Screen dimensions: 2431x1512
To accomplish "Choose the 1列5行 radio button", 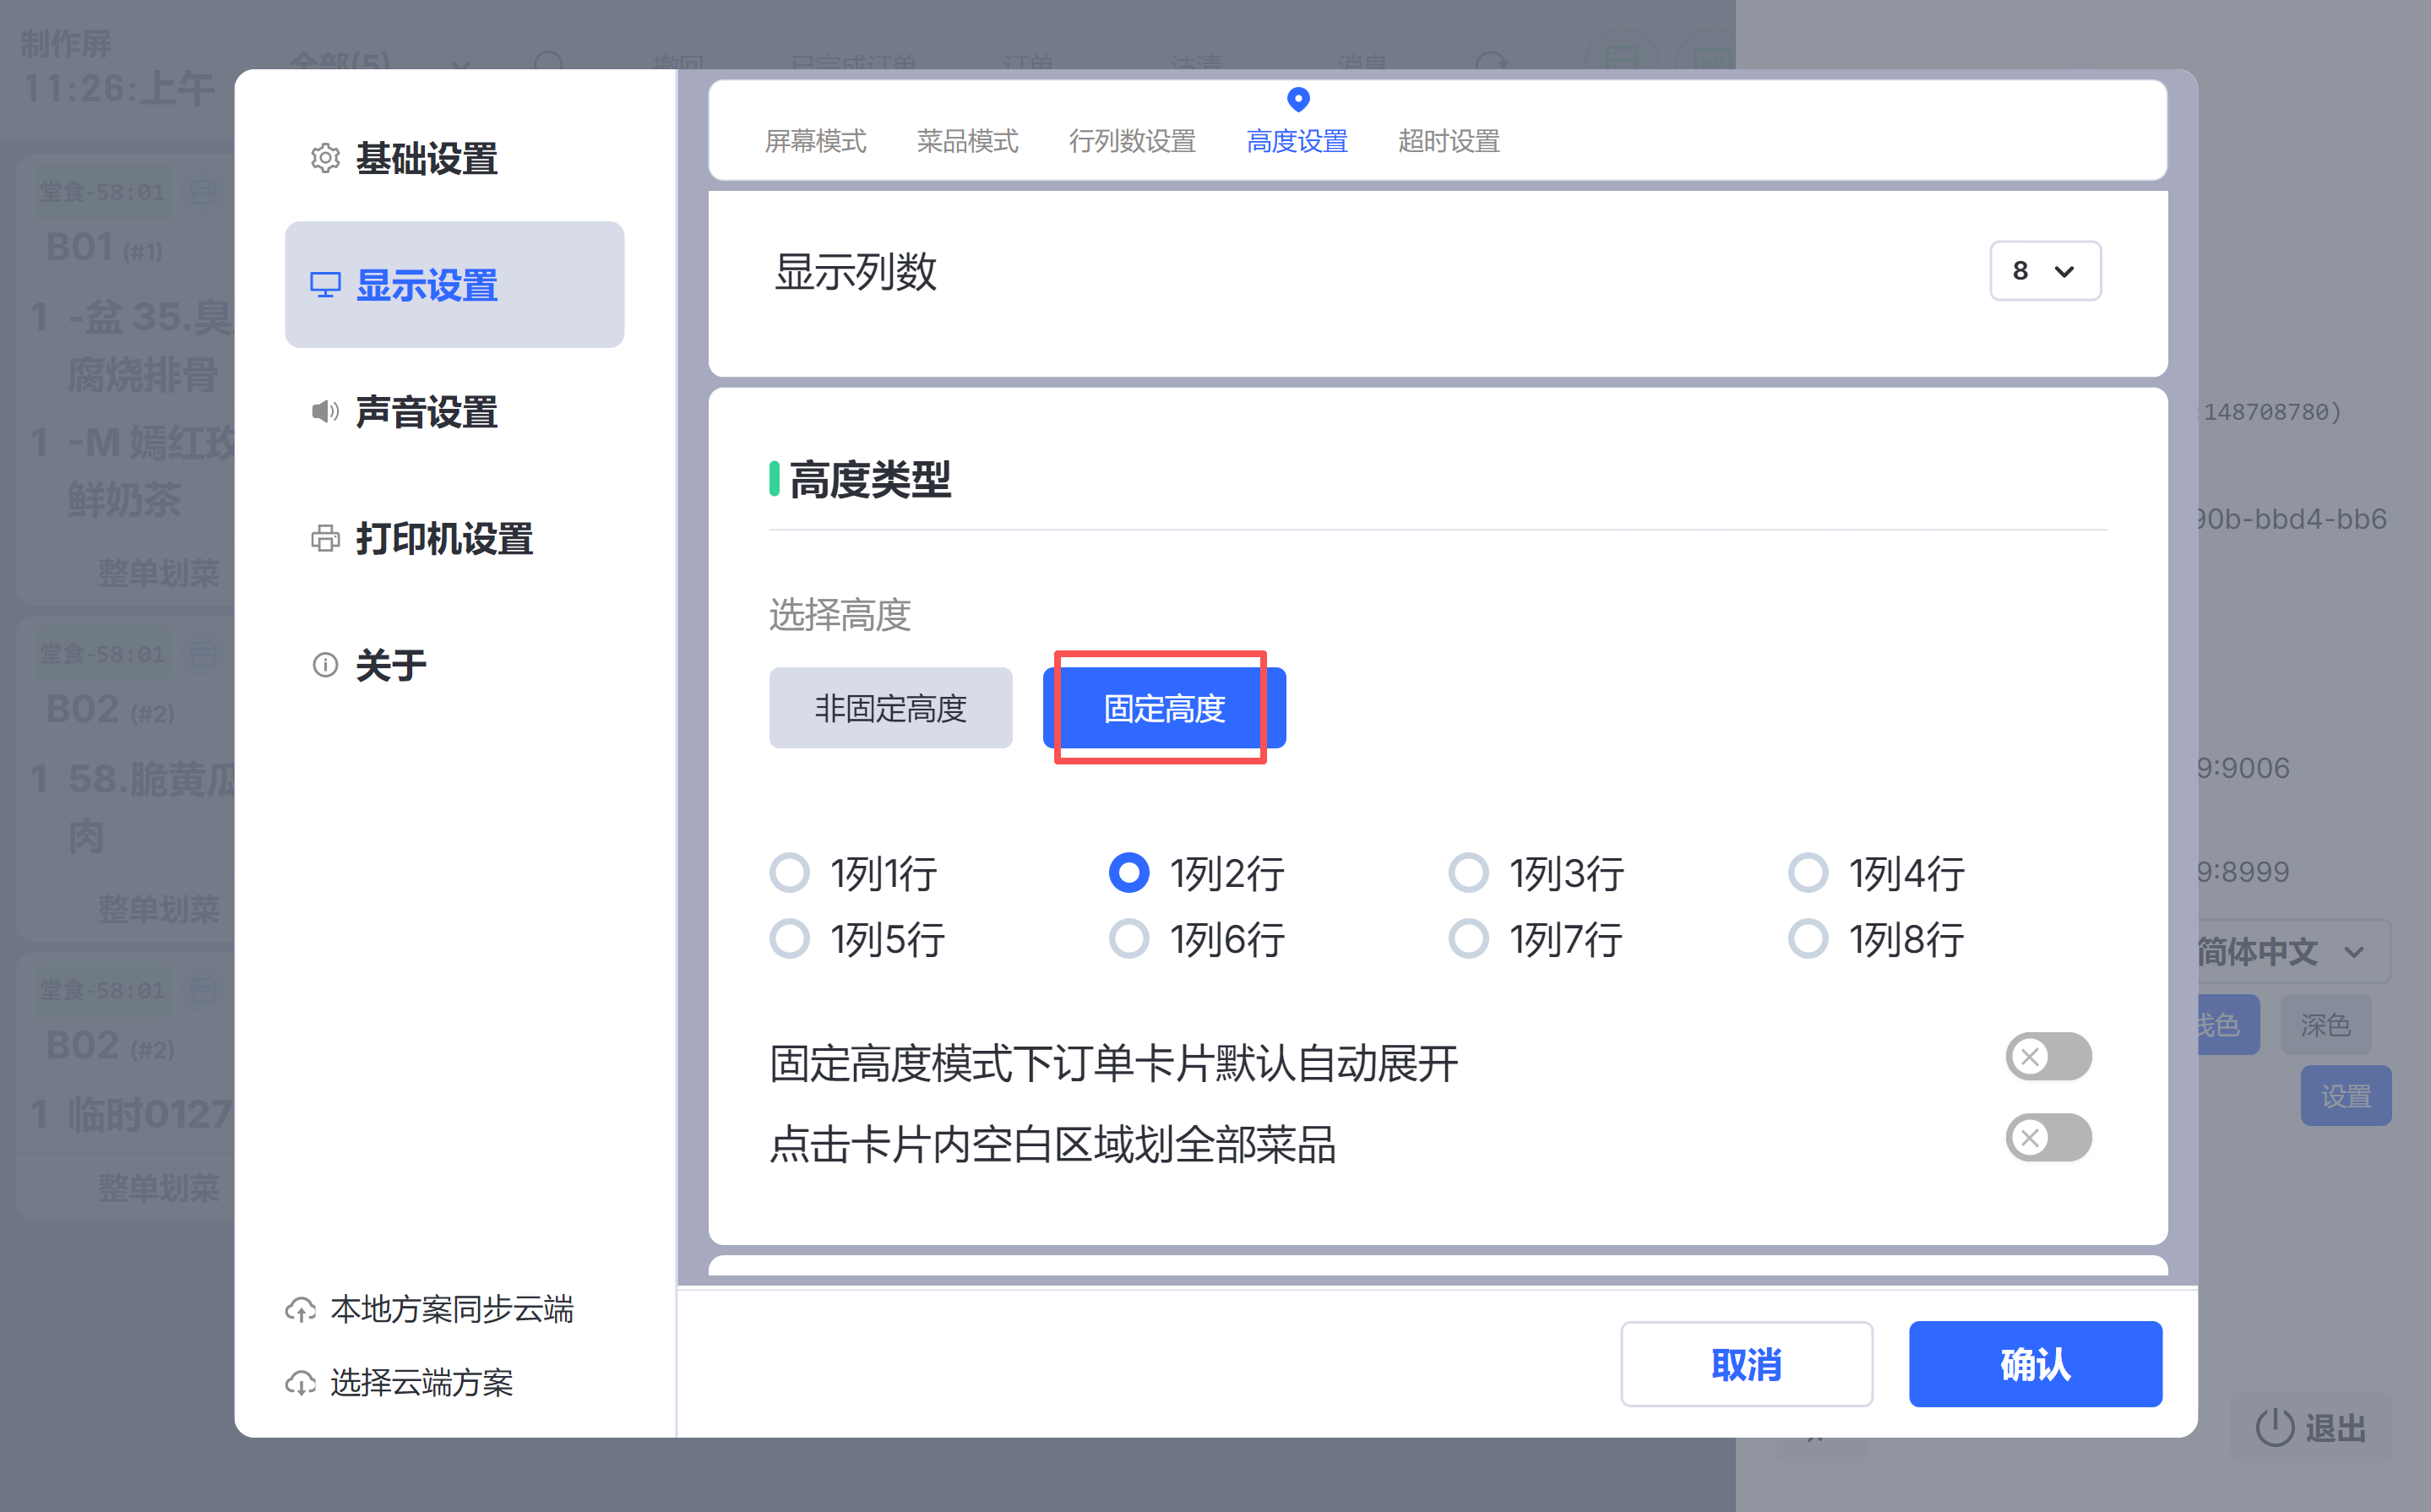I will (x=789, y=939).
